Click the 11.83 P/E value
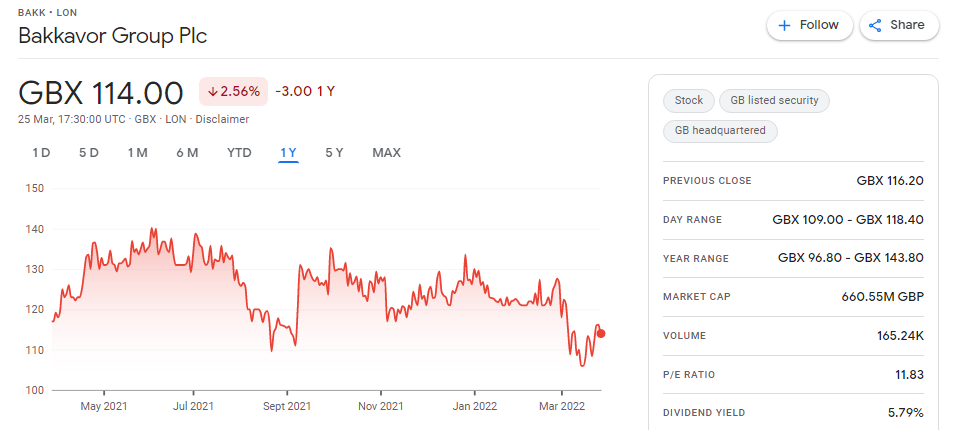Screen dimensions: 961x430 click(910, 375)
